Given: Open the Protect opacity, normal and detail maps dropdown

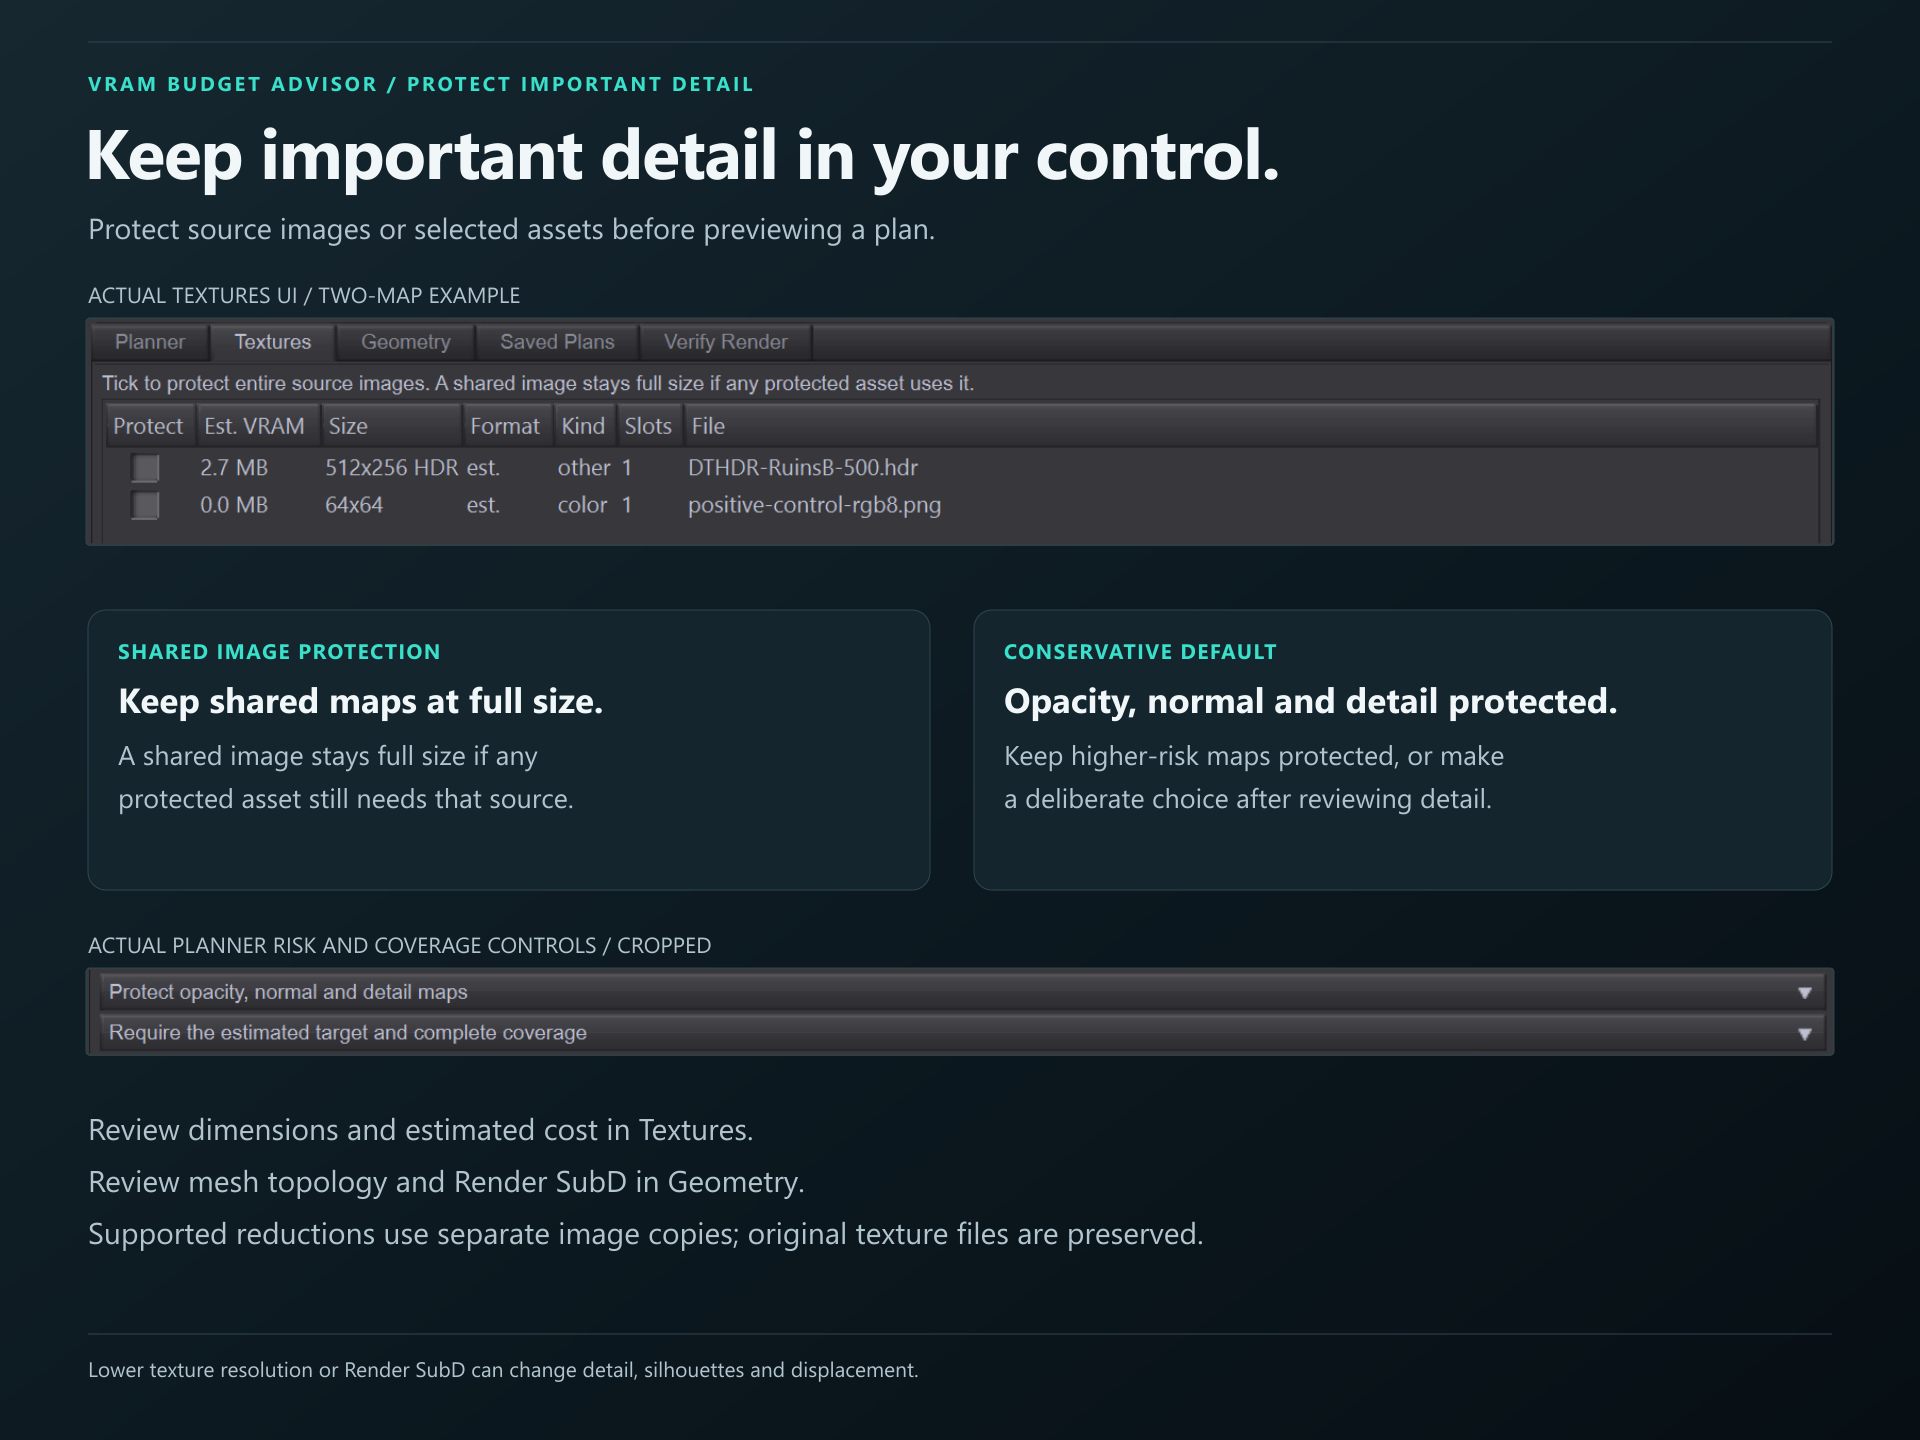Looking at the screenshot, I should coord(962,992).
